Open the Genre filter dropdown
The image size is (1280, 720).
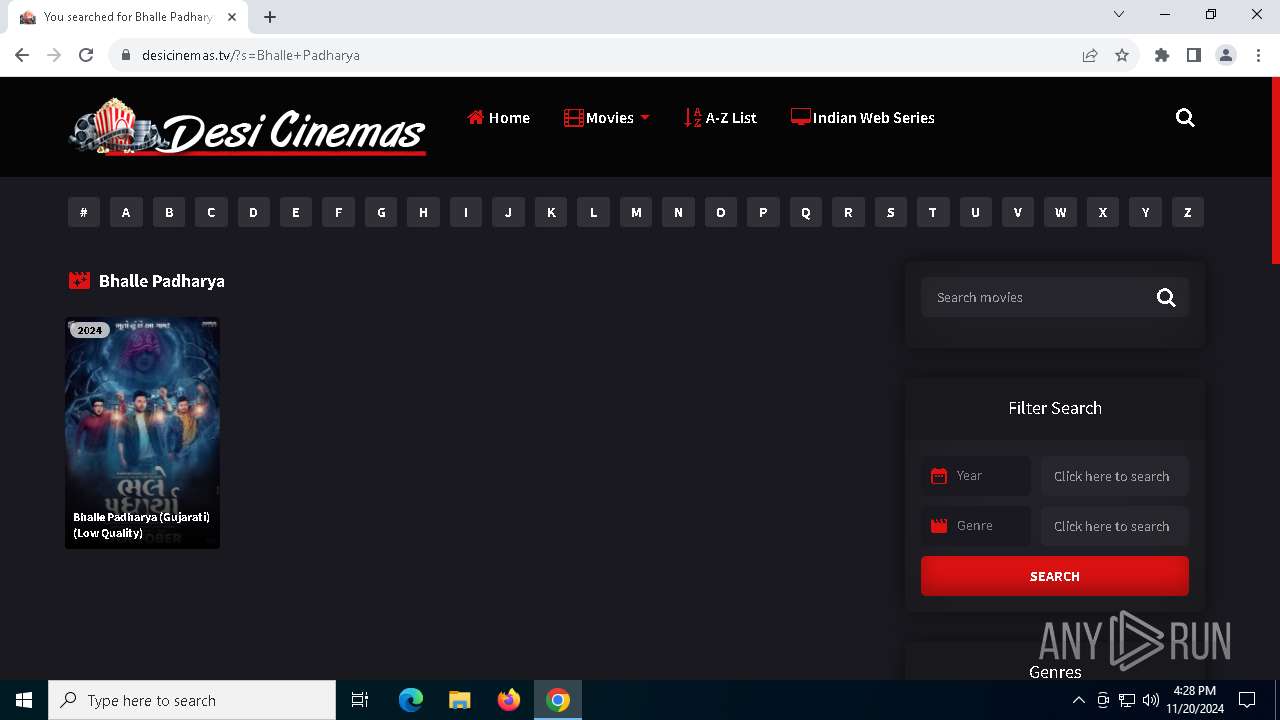coord(1115,526)
